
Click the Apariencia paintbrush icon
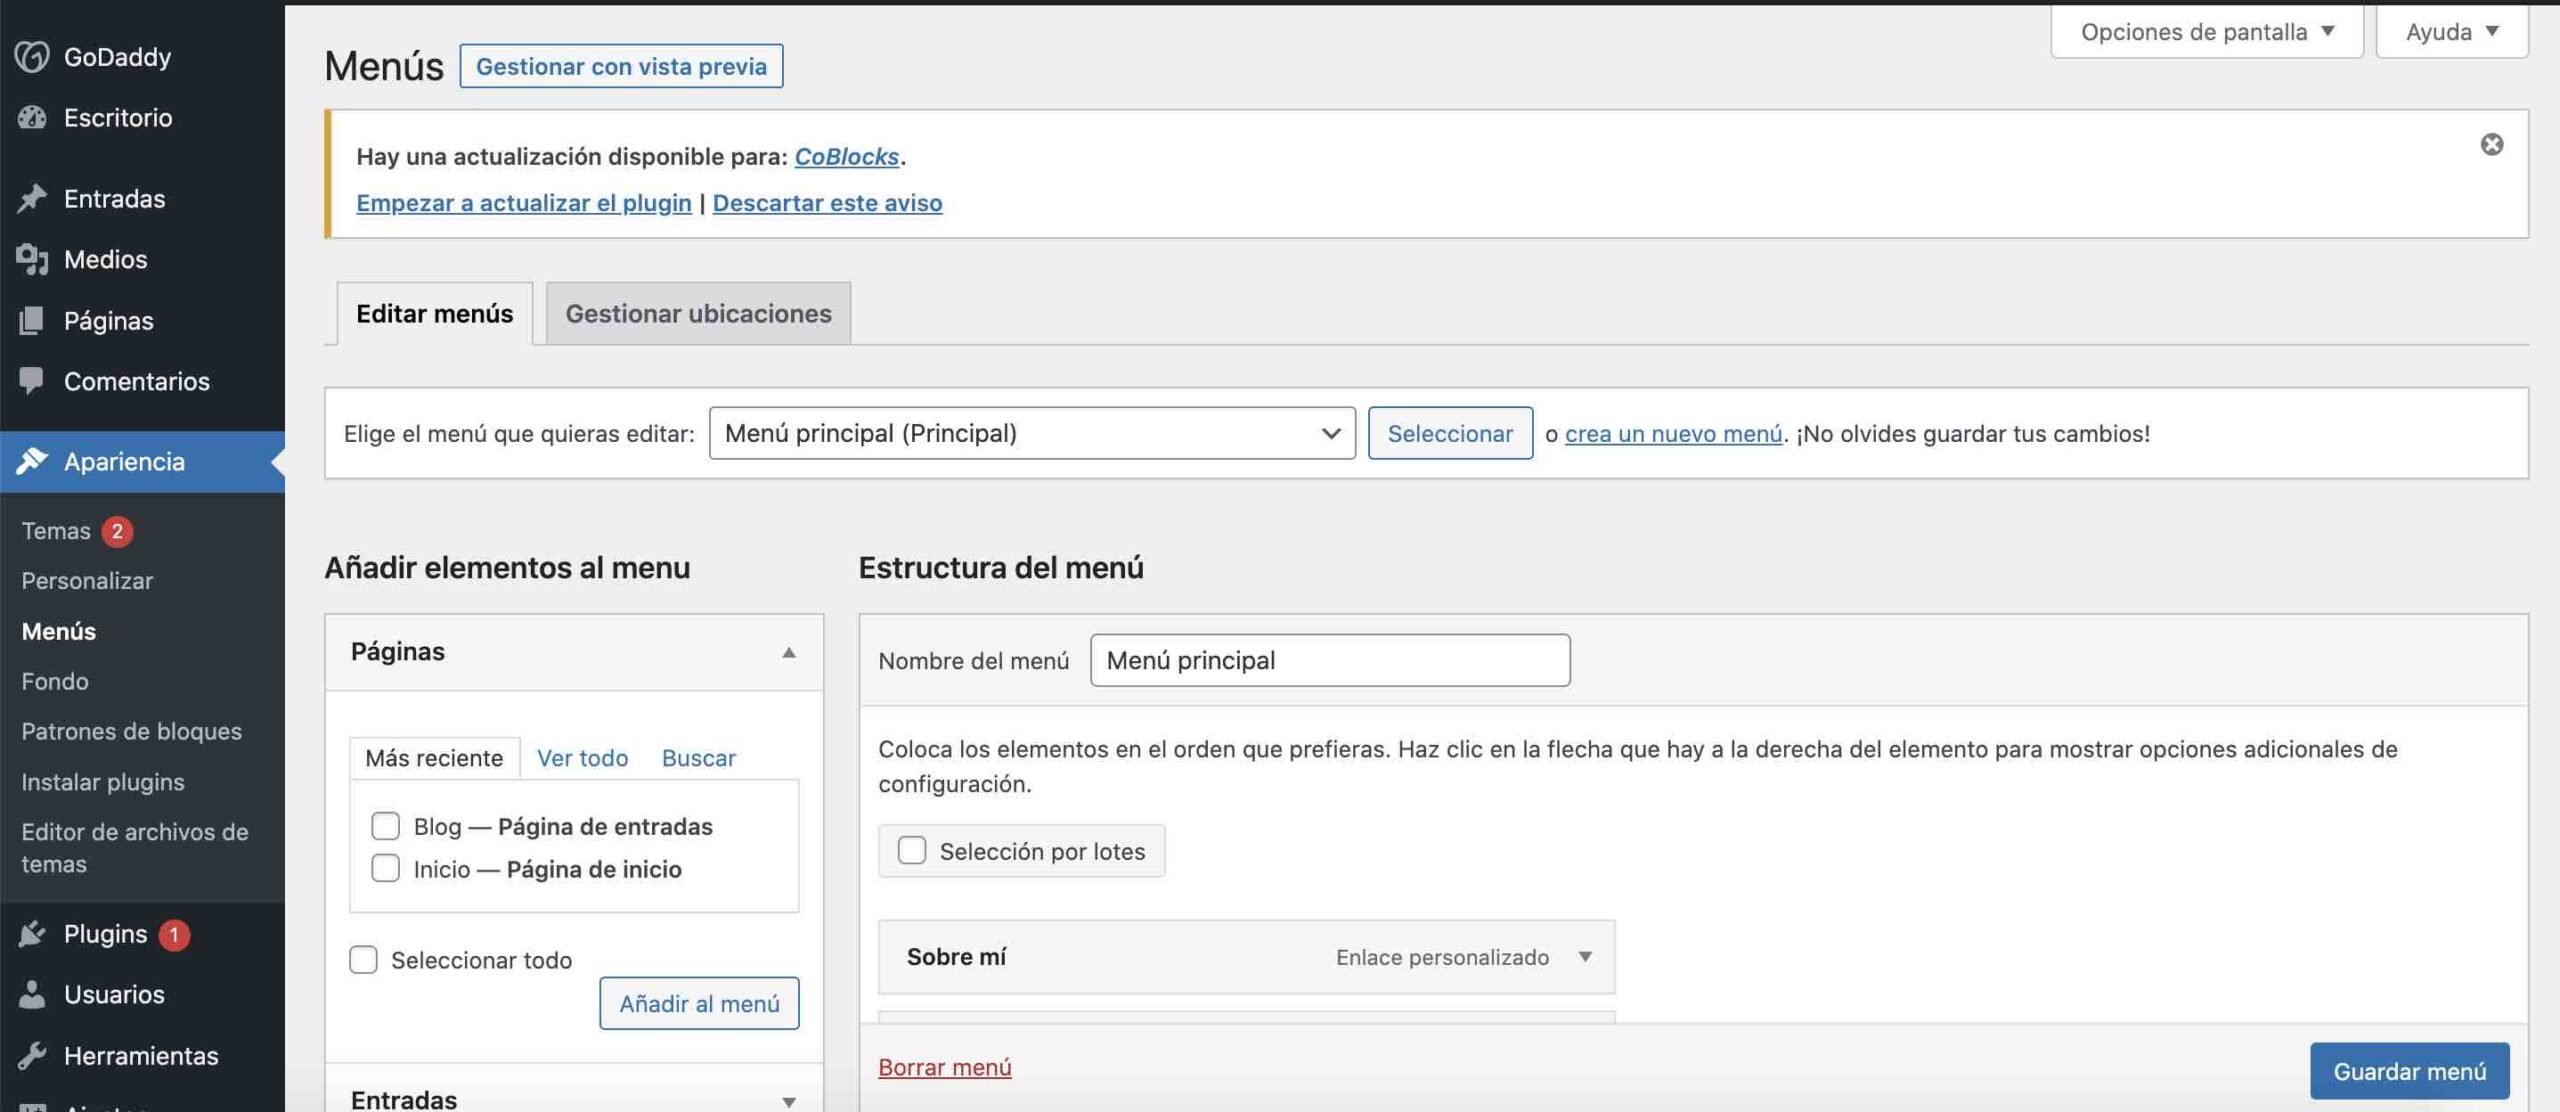[32, 461]
